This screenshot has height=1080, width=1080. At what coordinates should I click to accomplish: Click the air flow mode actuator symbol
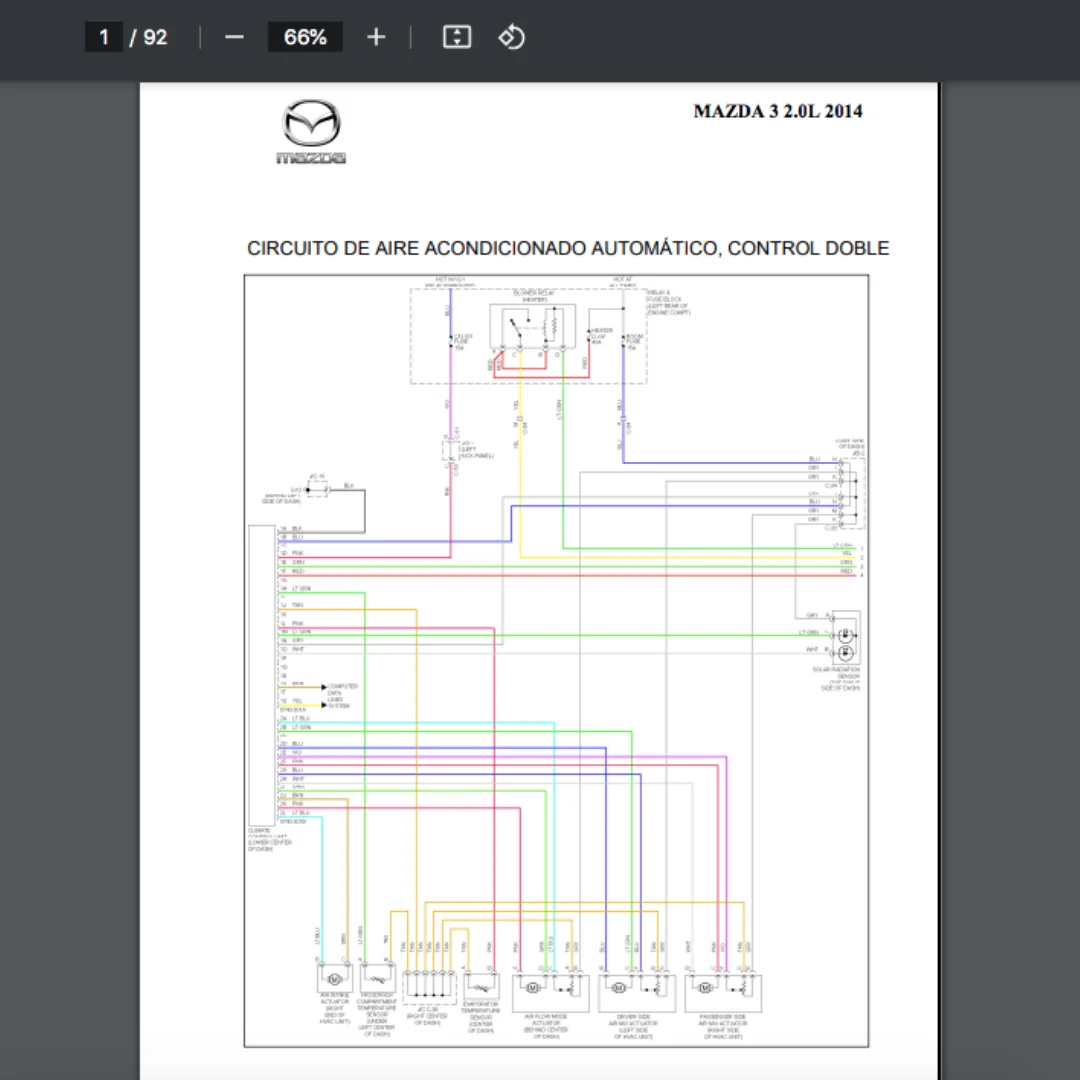click(551, 993)
